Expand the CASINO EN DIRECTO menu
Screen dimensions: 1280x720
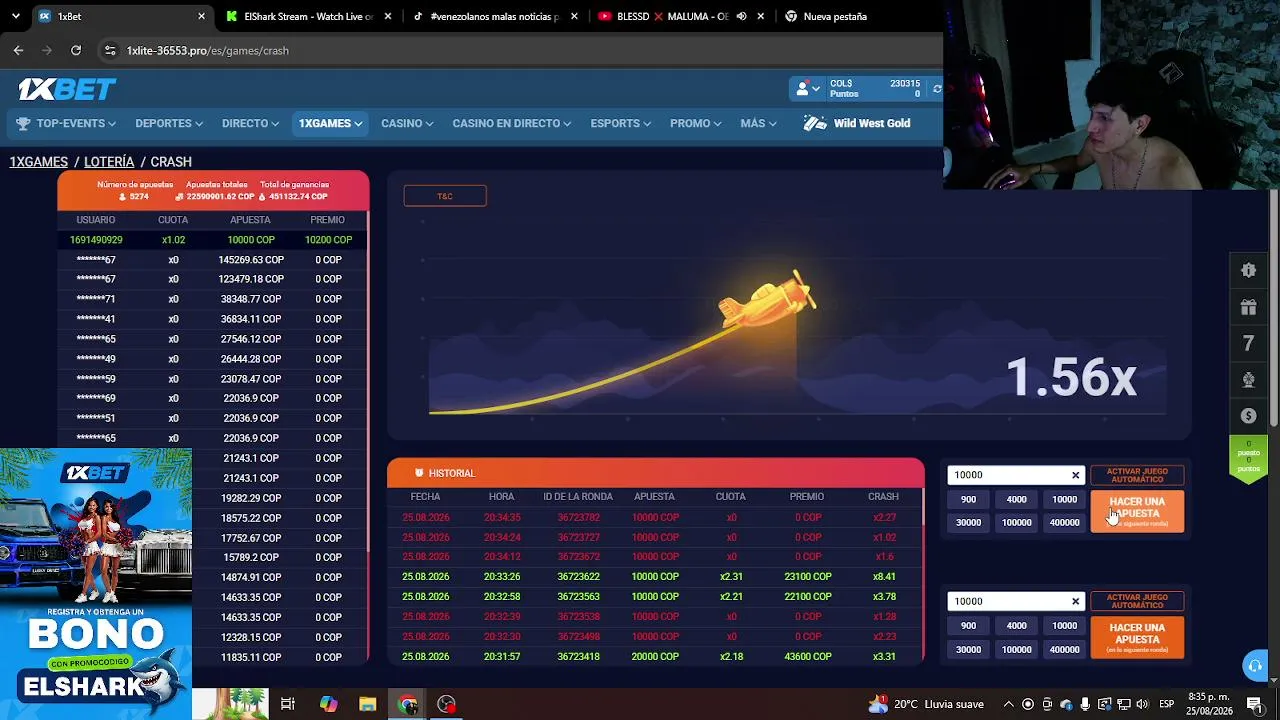click(x=512, y=123)
